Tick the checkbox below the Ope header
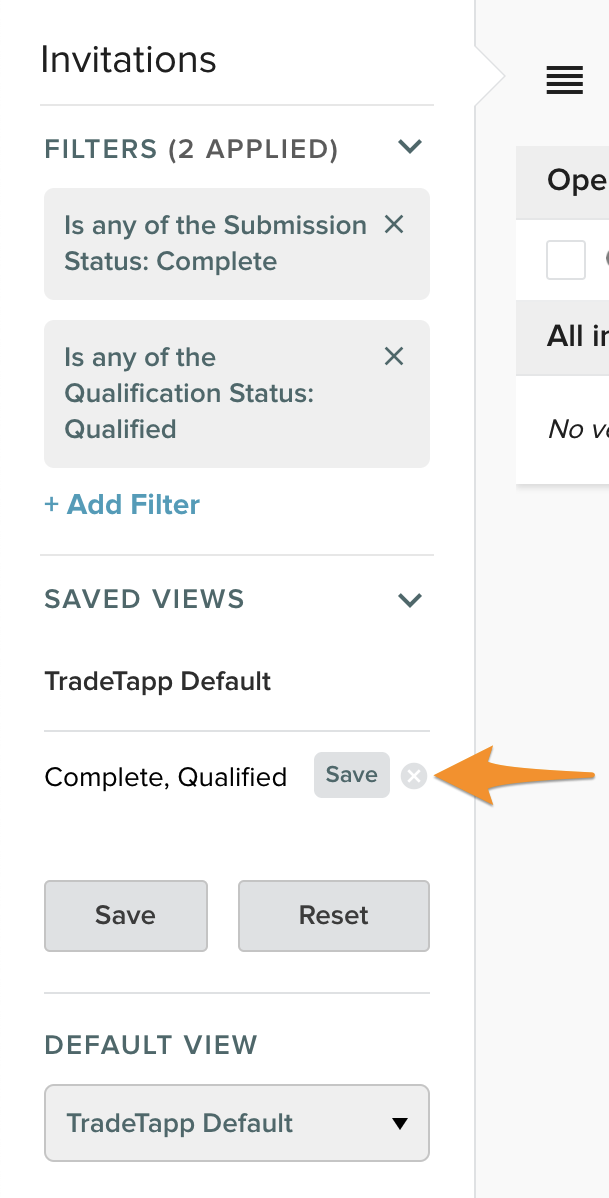This screenshot has height=1198, width=609. click(566, 261)
